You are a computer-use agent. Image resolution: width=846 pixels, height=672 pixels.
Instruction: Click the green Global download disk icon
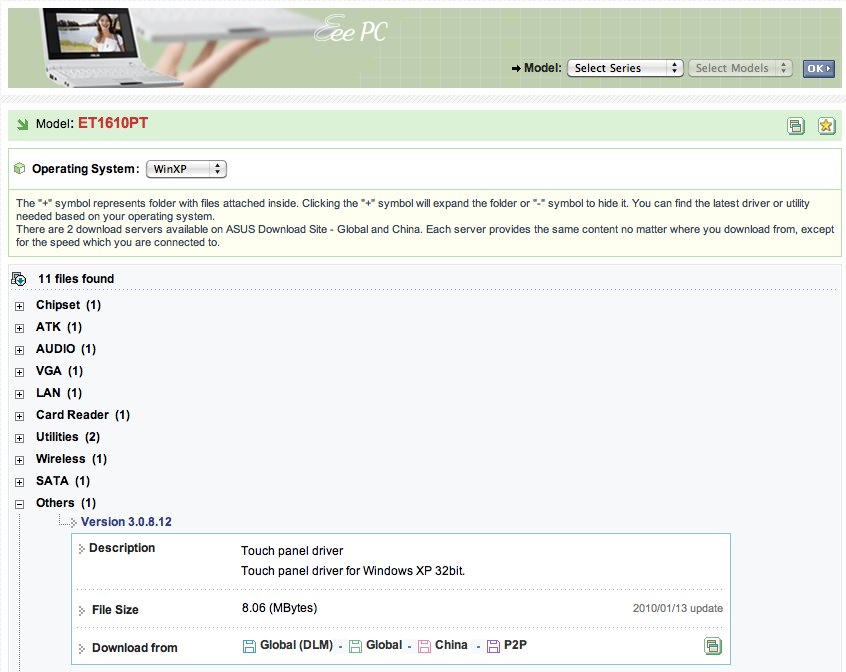click(x=355, y=646)
